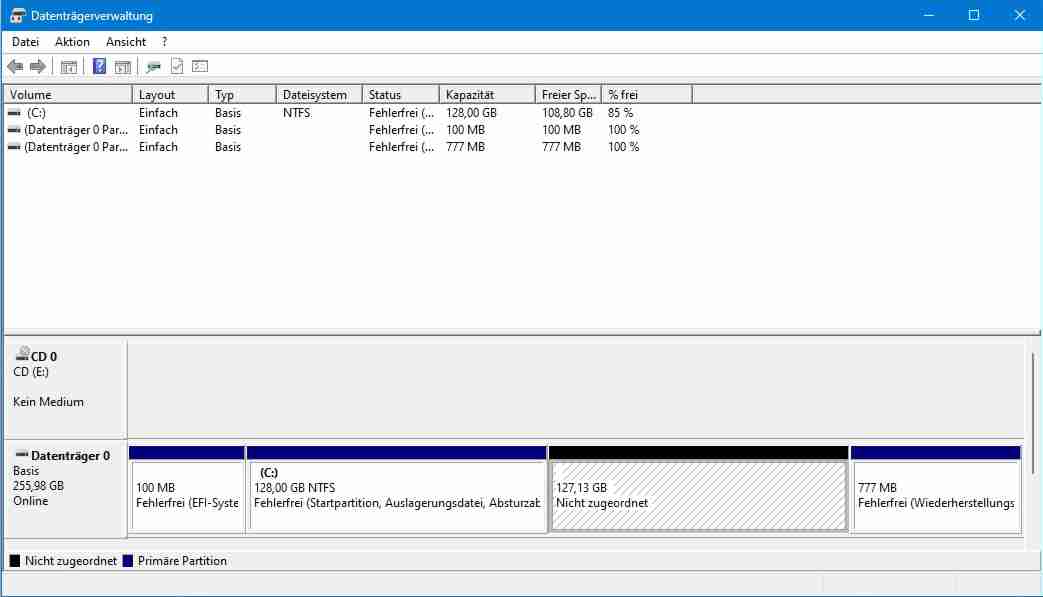This screenshot has width=1043, height=597.
Task: Click the green drive refresh toolbar icon
Action: [x=153, y=67]
